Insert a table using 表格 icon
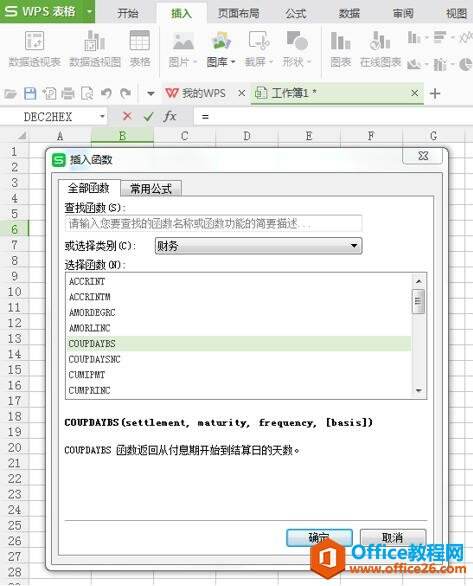Screen dimensions: 473x586 [x=139, y=41]
